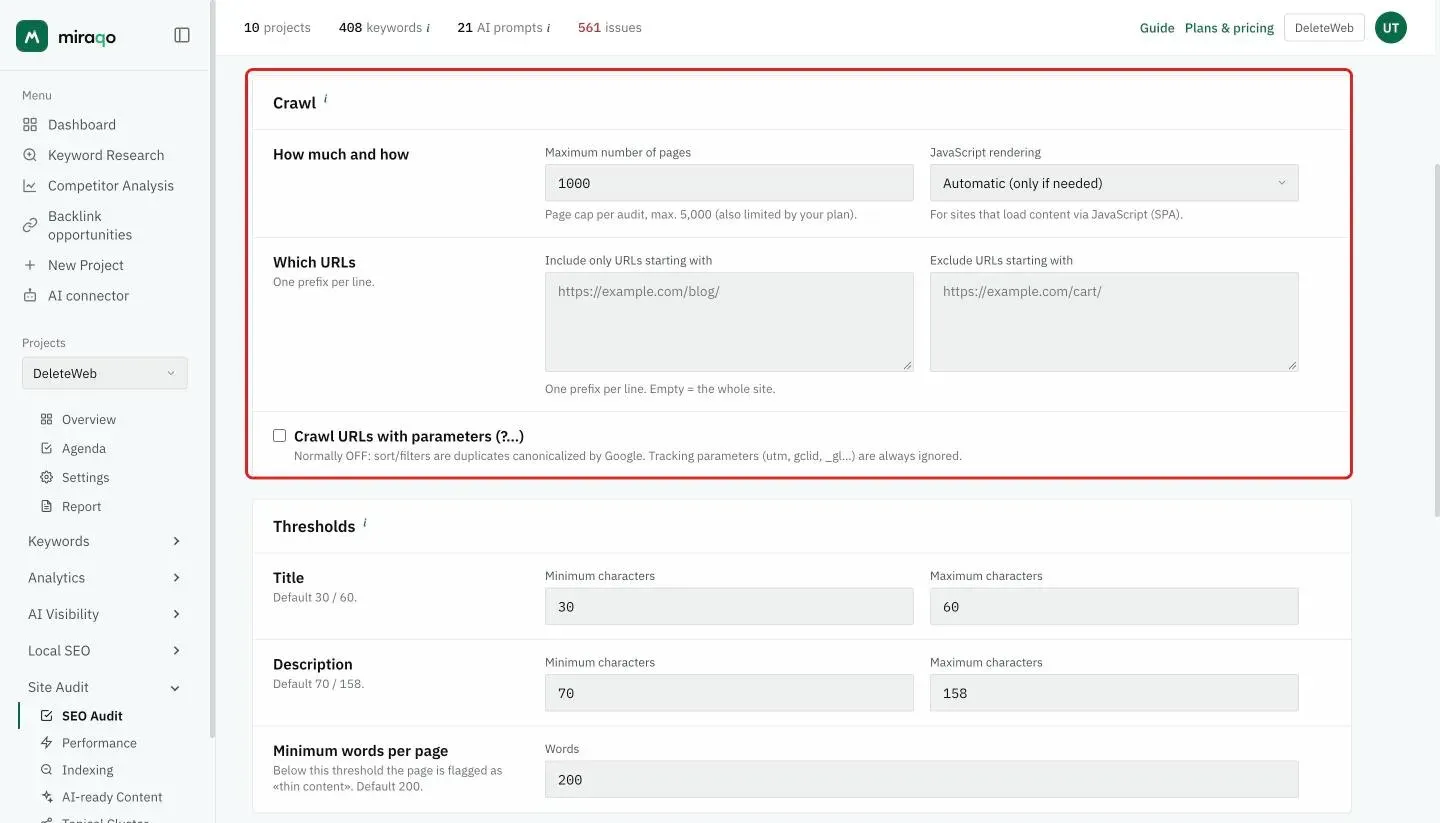
Task: Collapse the Site Audit section
Action: click(x=104, y=687)
